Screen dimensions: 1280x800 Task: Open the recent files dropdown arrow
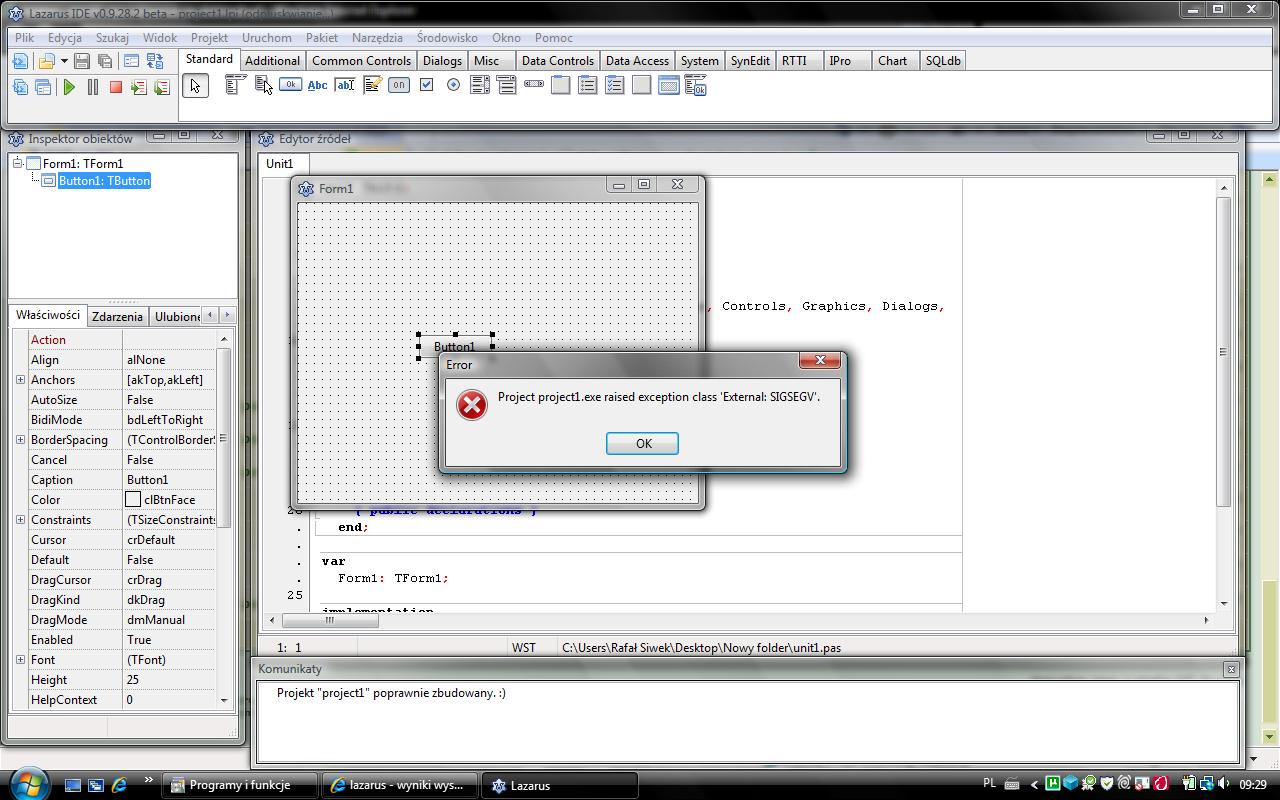coord(64,61)
